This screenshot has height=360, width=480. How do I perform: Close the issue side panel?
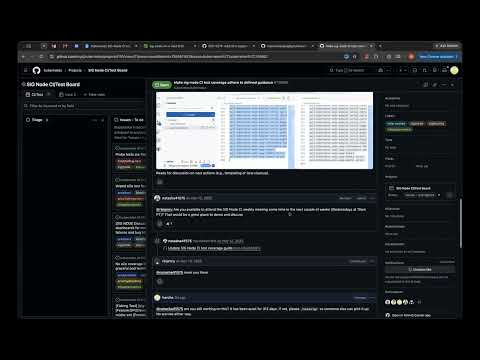[x=453, y=85]
